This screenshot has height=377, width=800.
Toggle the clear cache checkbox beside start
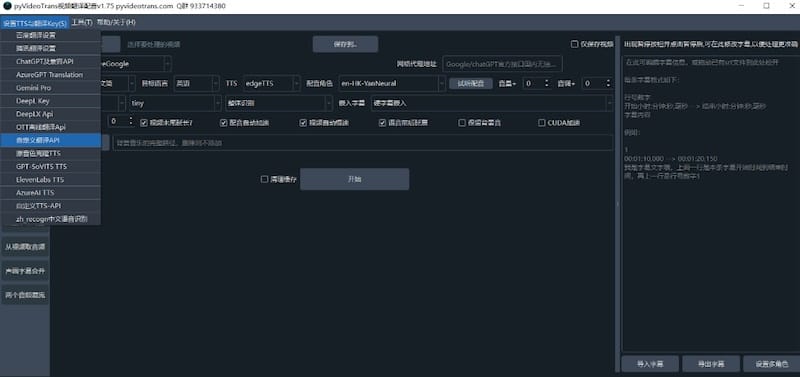tap(264, 179)
